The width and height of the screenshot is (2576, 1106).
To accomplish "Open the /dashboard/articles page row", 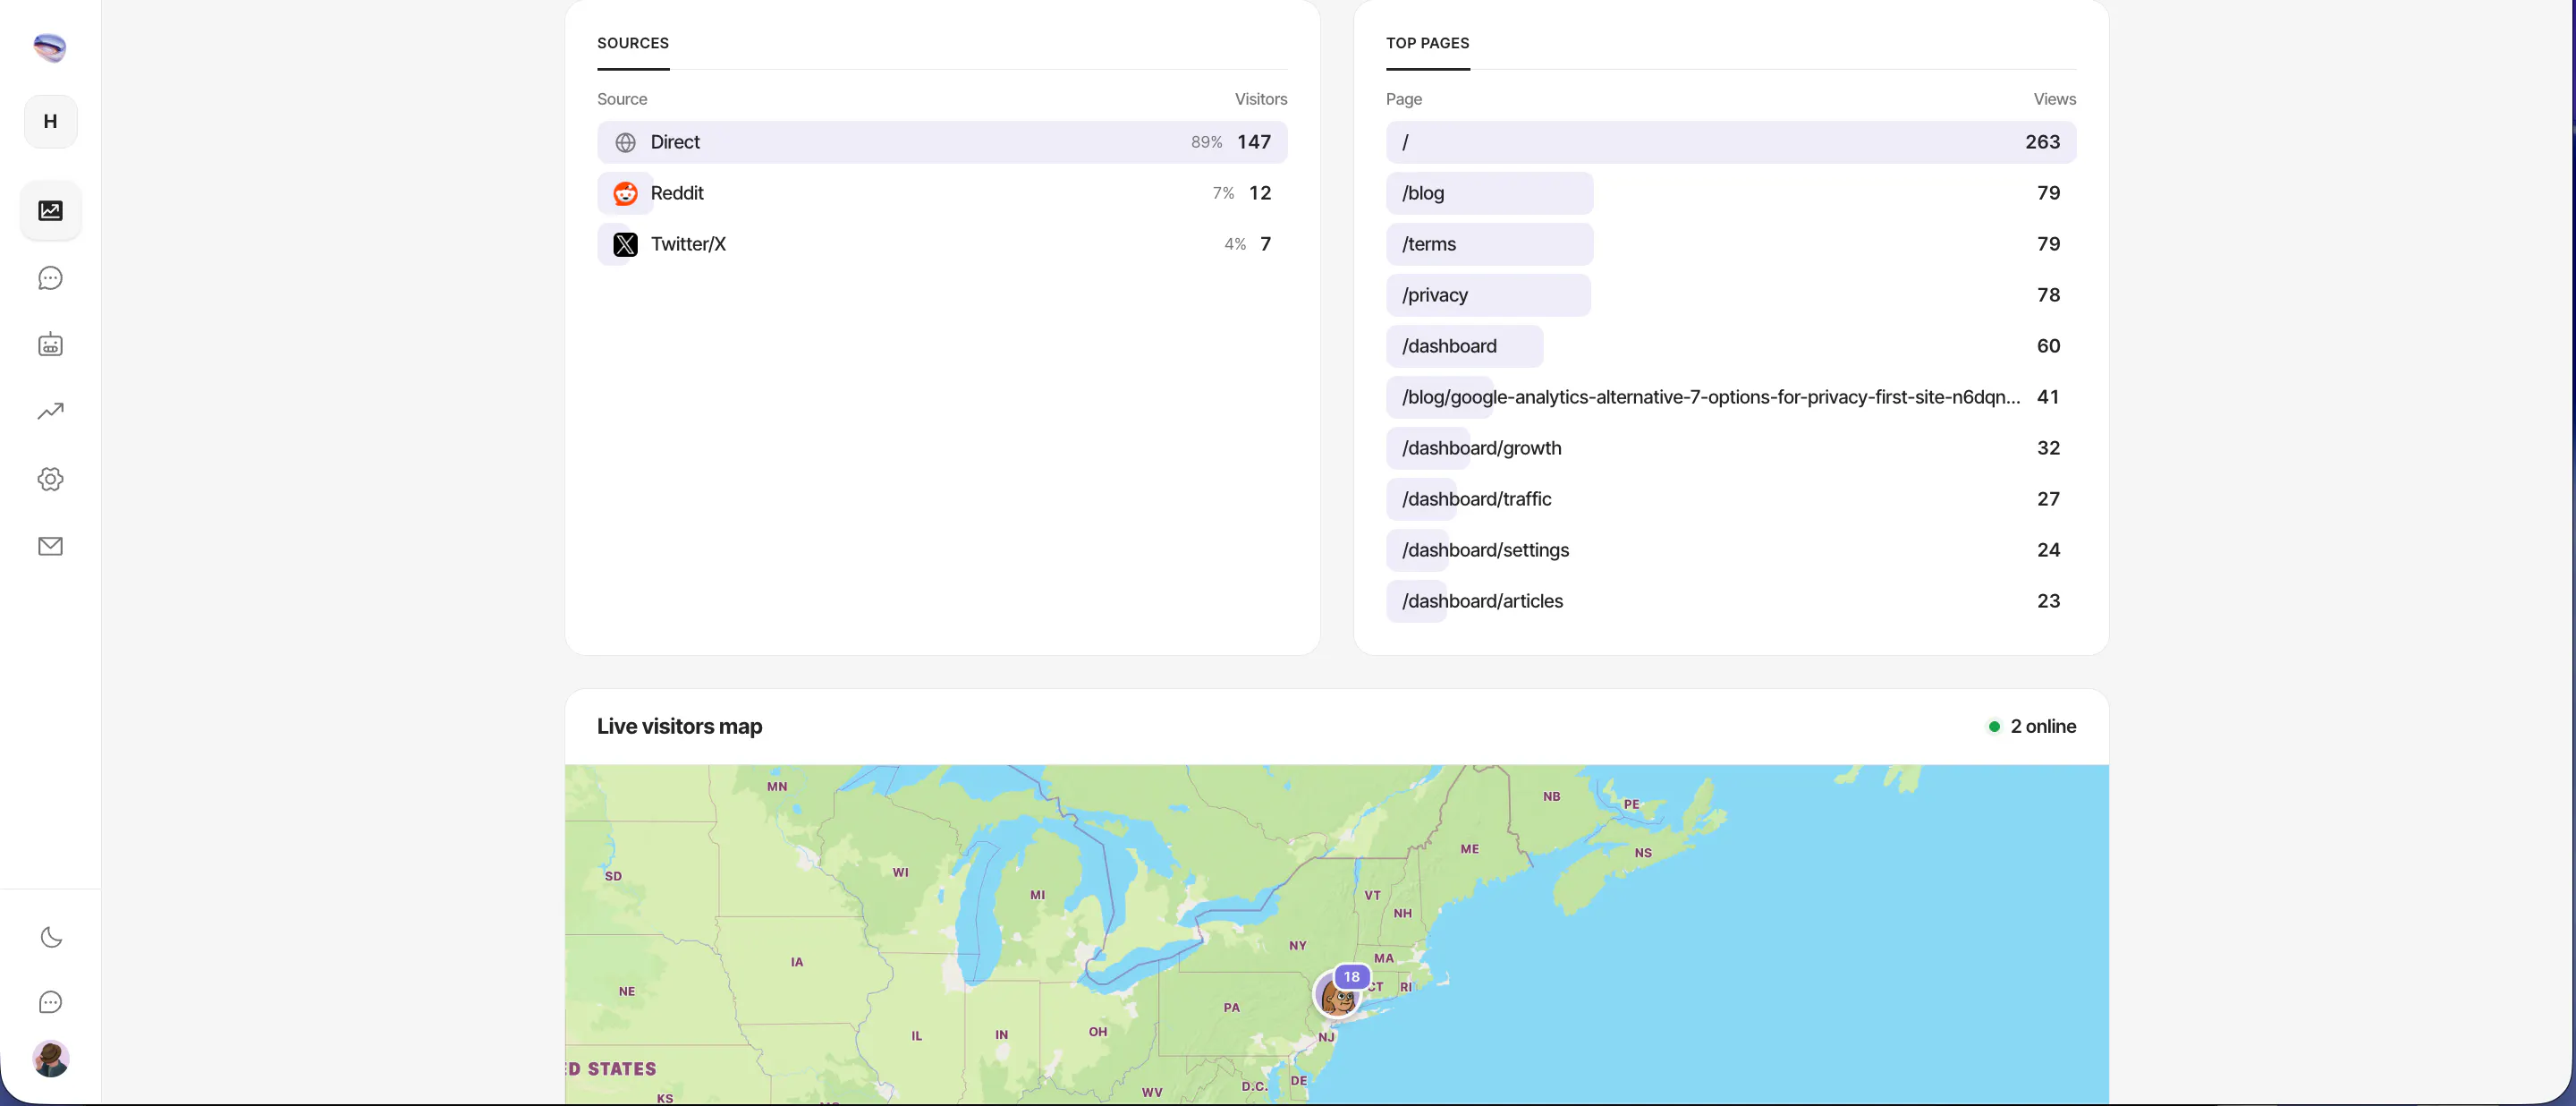I will pos(1730,601).
